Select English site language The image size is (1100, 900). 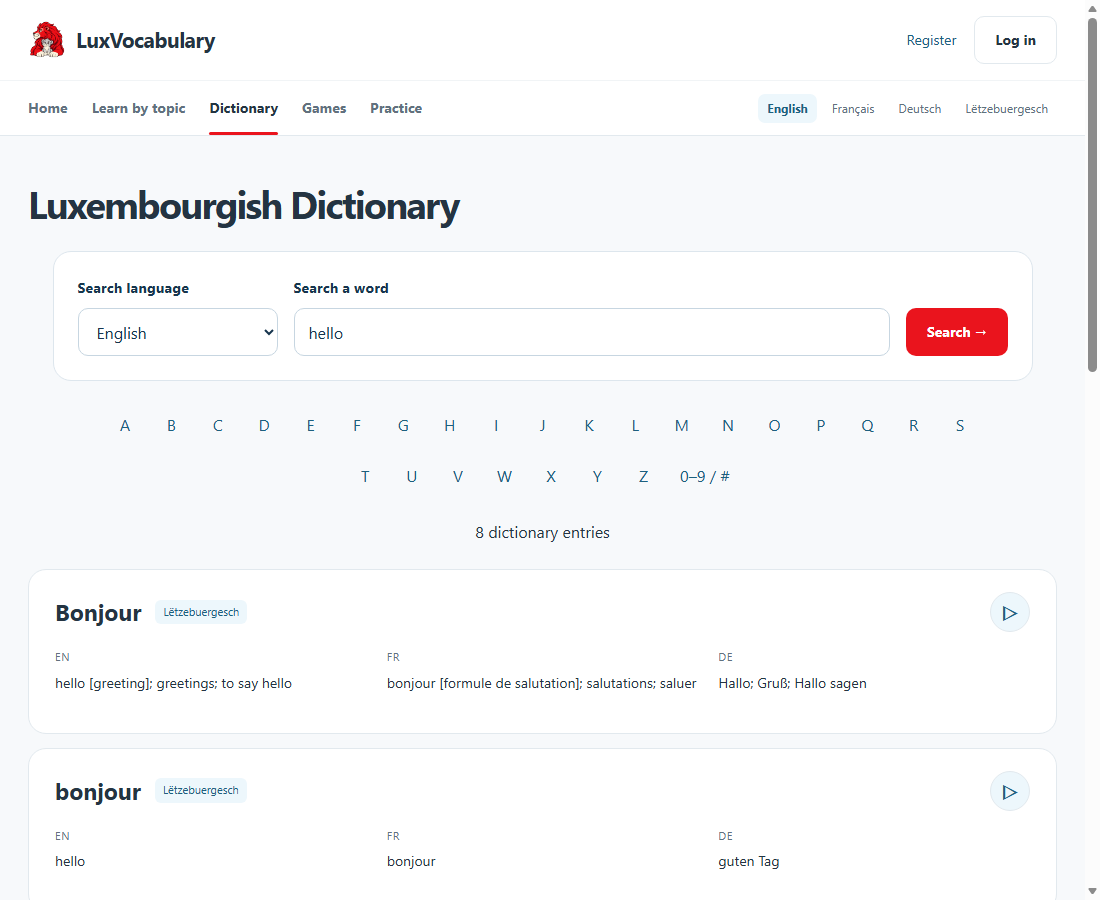[x=787, y=109]
